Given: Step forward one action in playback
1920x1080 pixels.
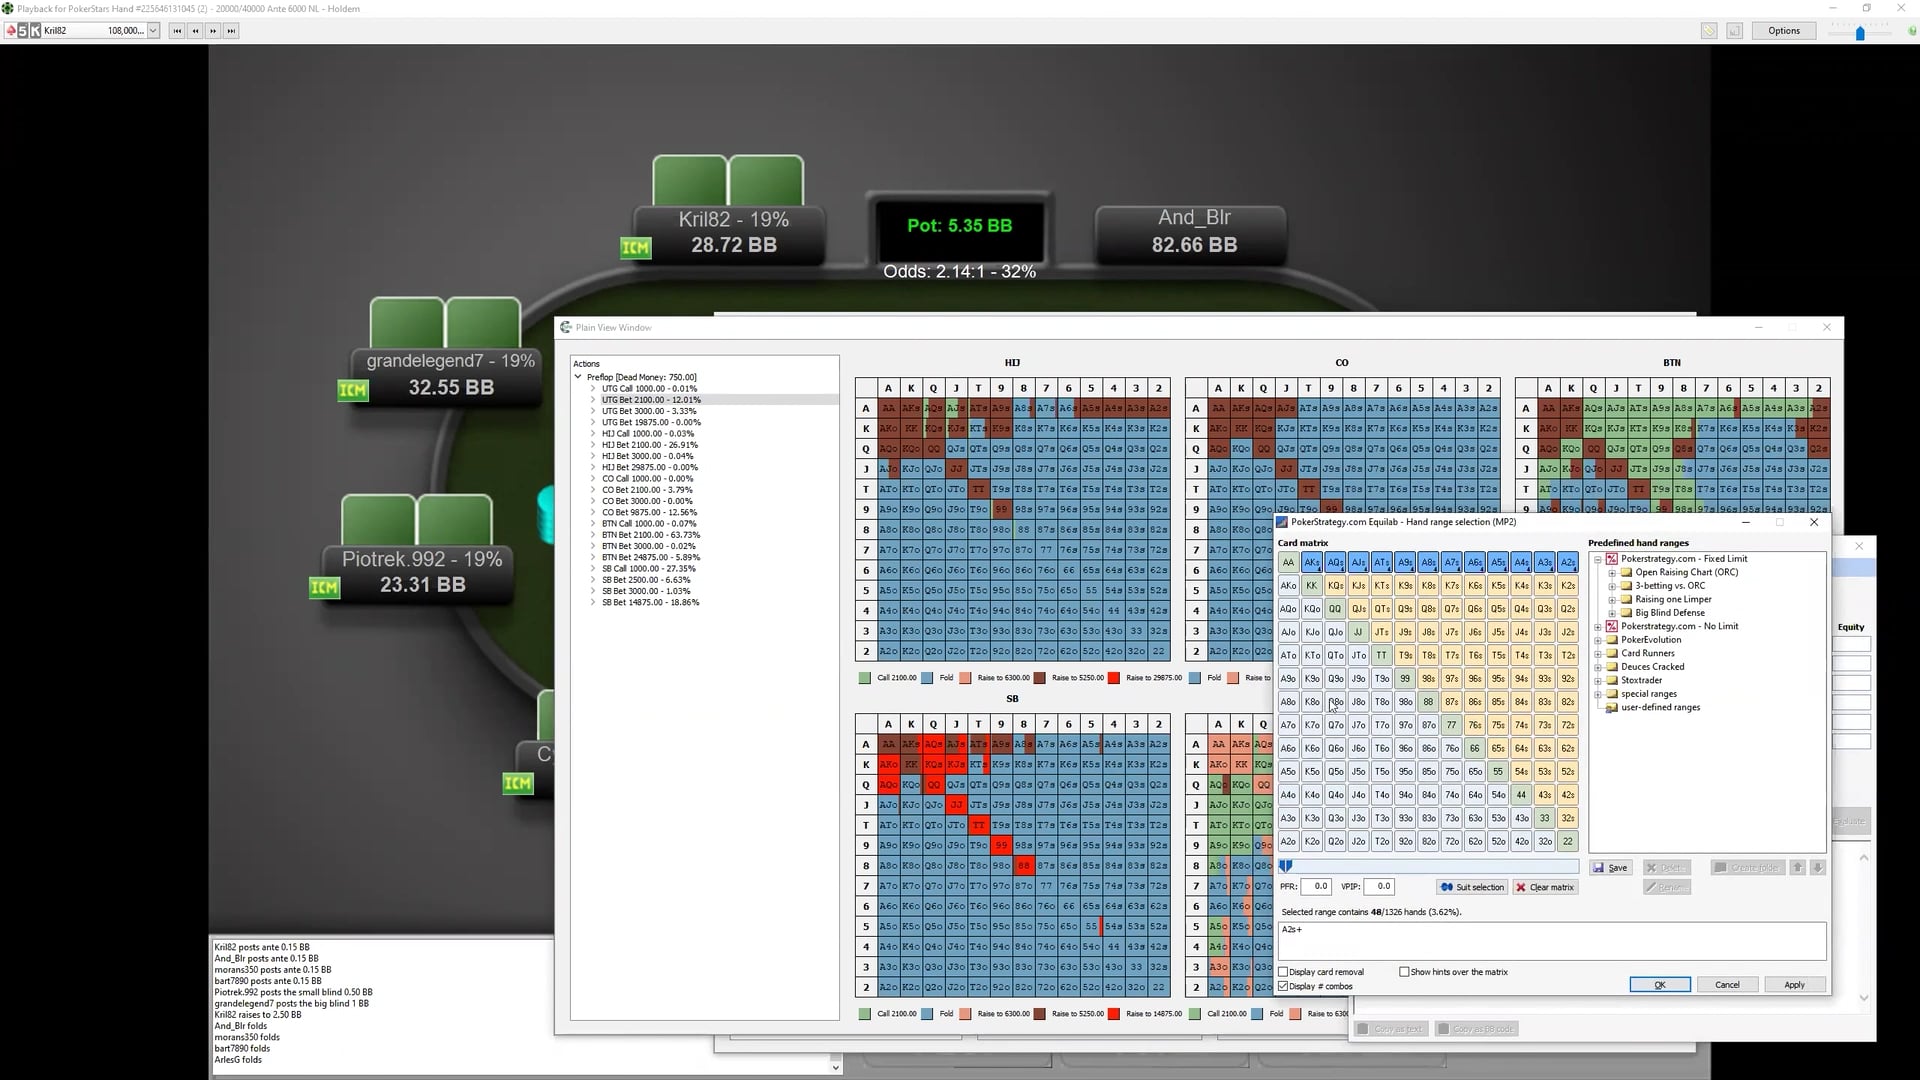Looking at the screenshot, I should [213, 31].
